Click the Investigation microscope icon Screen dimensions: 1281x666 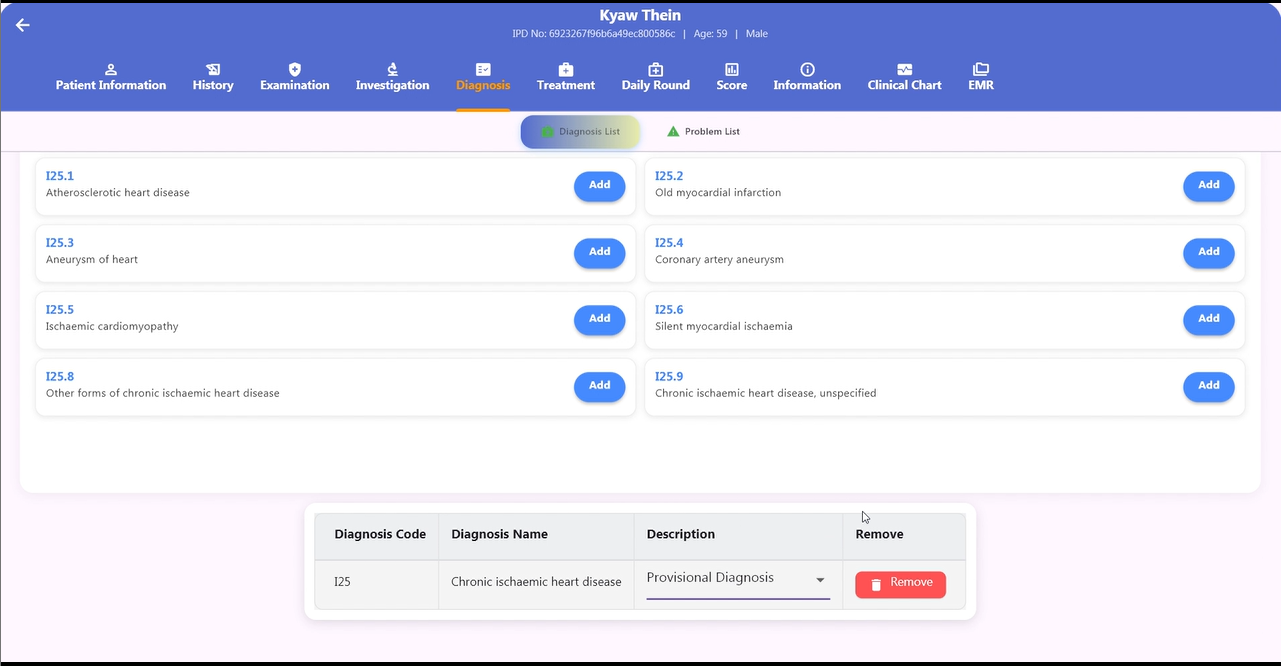392,69
